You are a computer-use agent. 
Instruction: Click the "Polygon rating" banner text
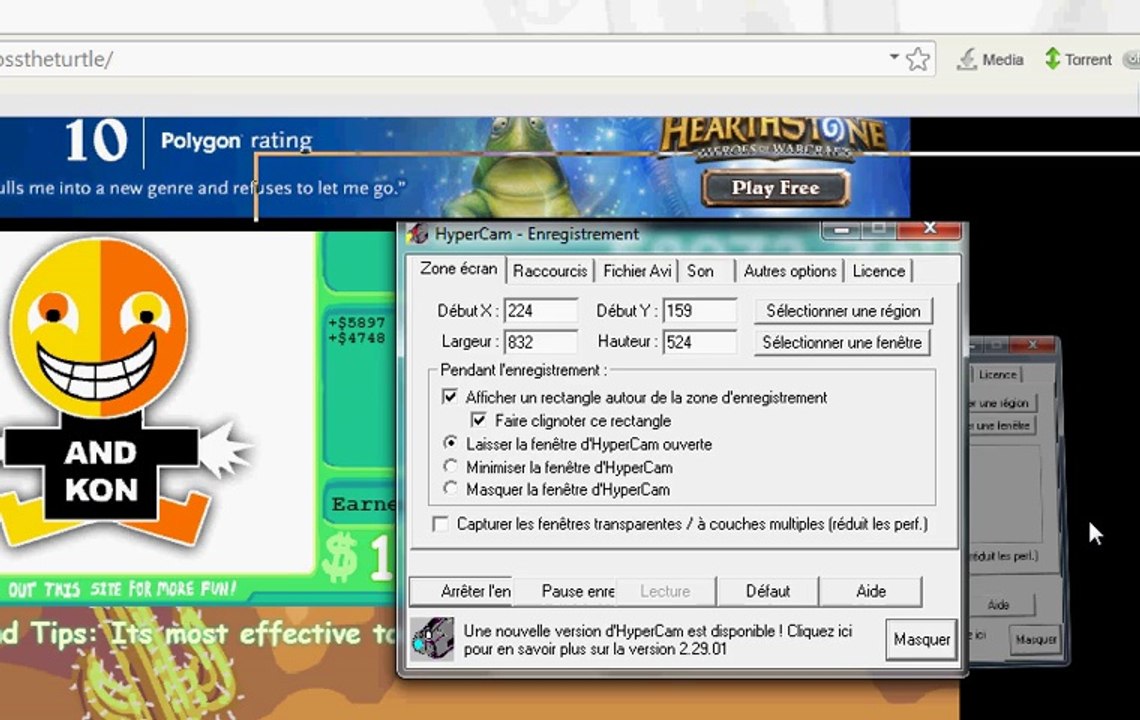pyautogui.click(x=236, y=140)
